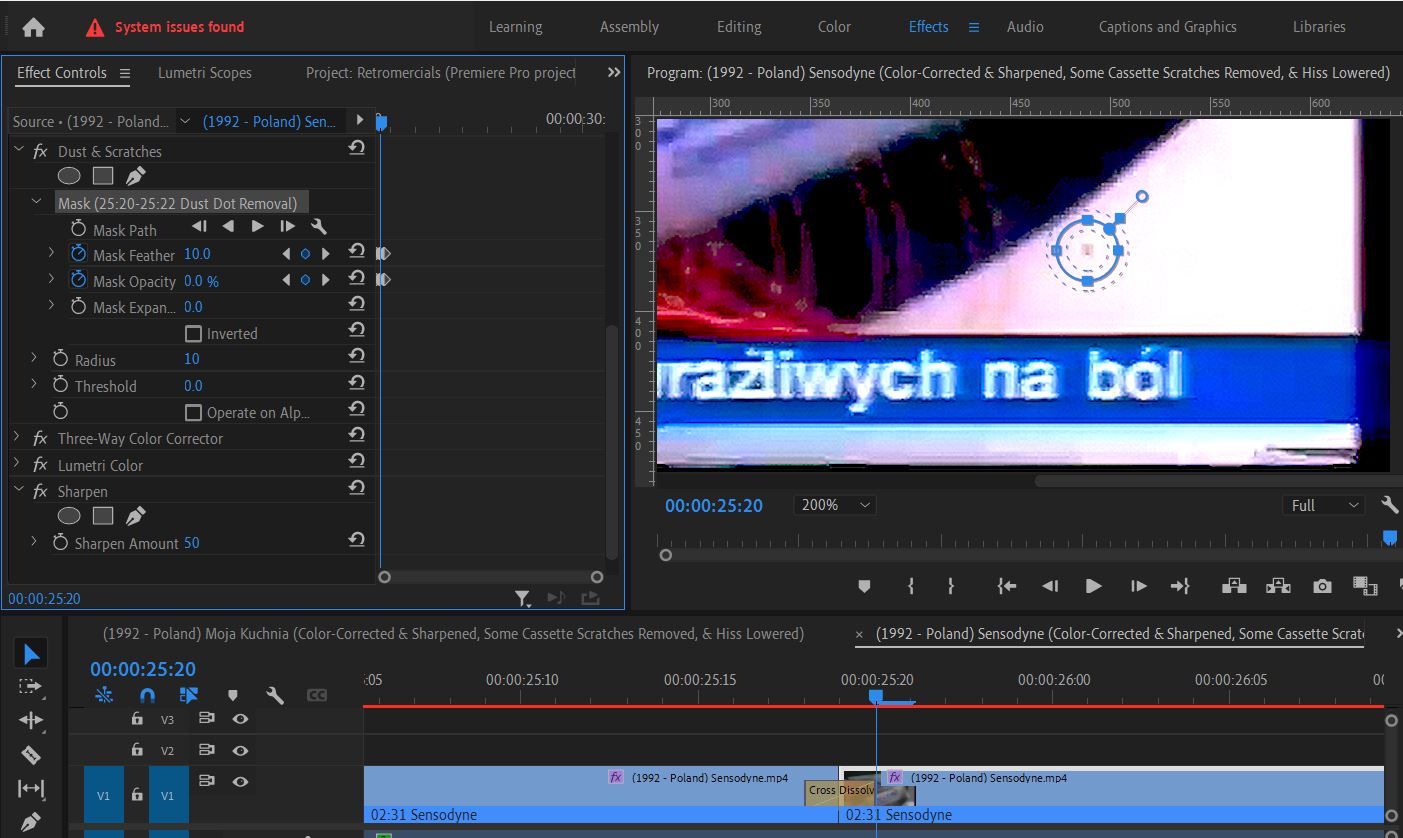Viewport: 1403px width, 838px height.
Task: Select the Cross Dissolve transition on timeline
Action: [840, 790]
